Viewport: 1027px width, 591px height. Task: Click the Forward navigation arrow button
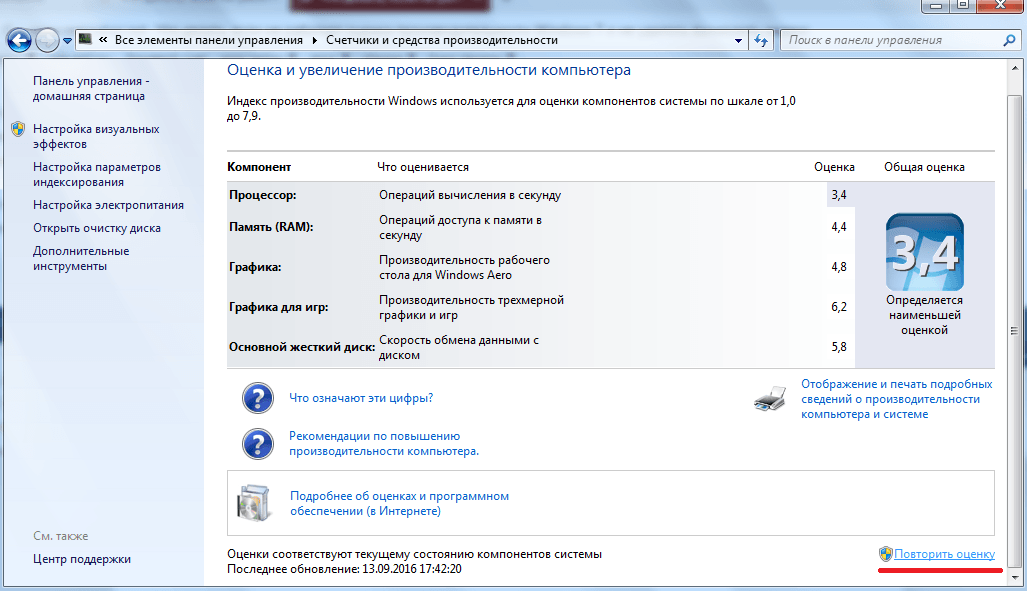pos(47,41)
